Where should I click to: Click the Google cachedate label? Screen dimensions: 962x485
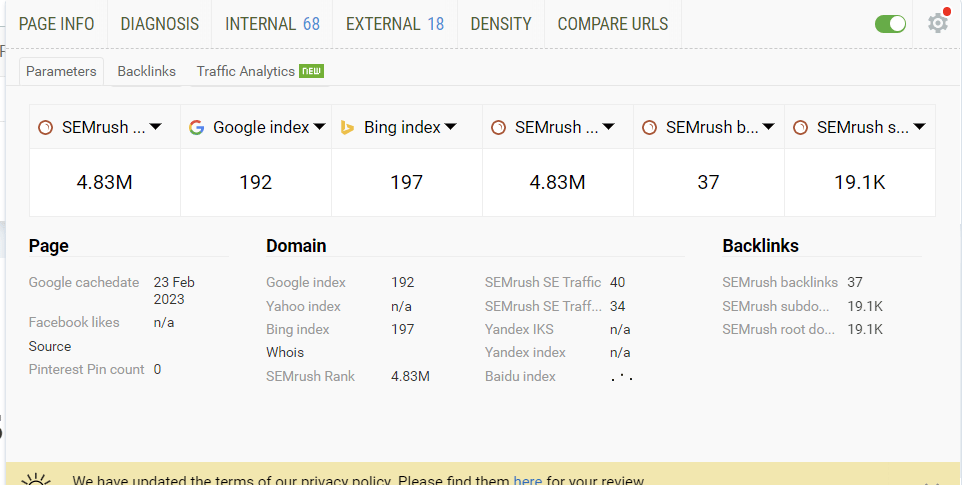tap(84, 283)
